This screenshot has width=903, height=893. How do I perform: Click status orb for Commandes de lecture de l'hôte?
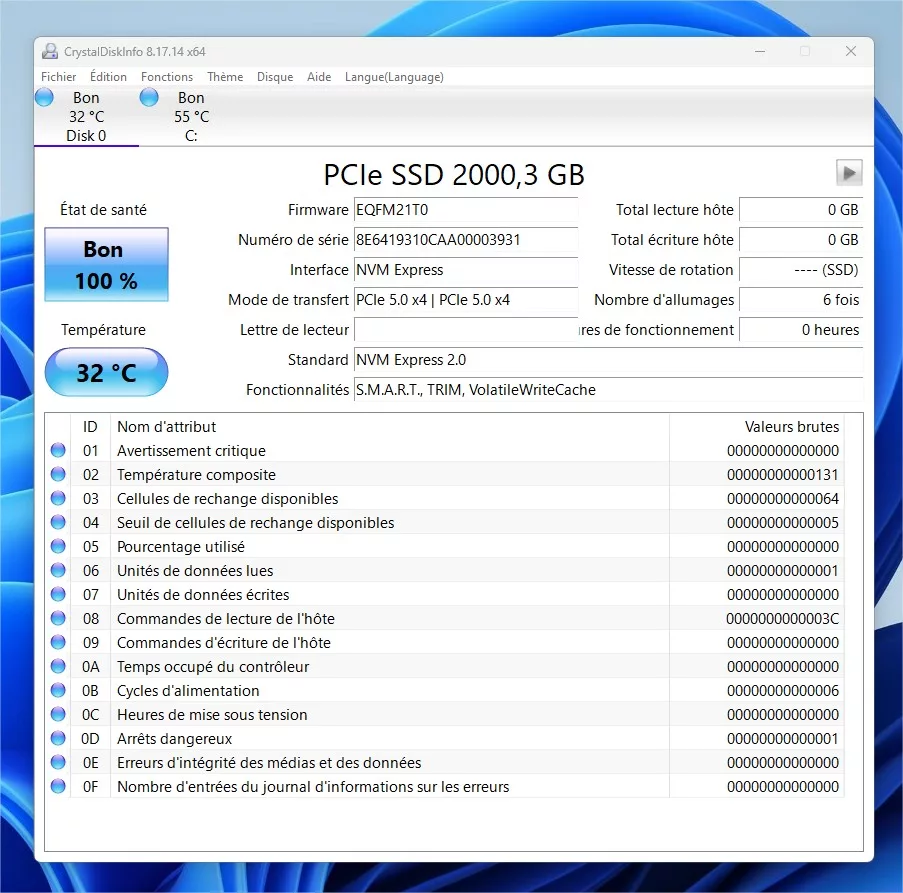(x=58, y=618)
